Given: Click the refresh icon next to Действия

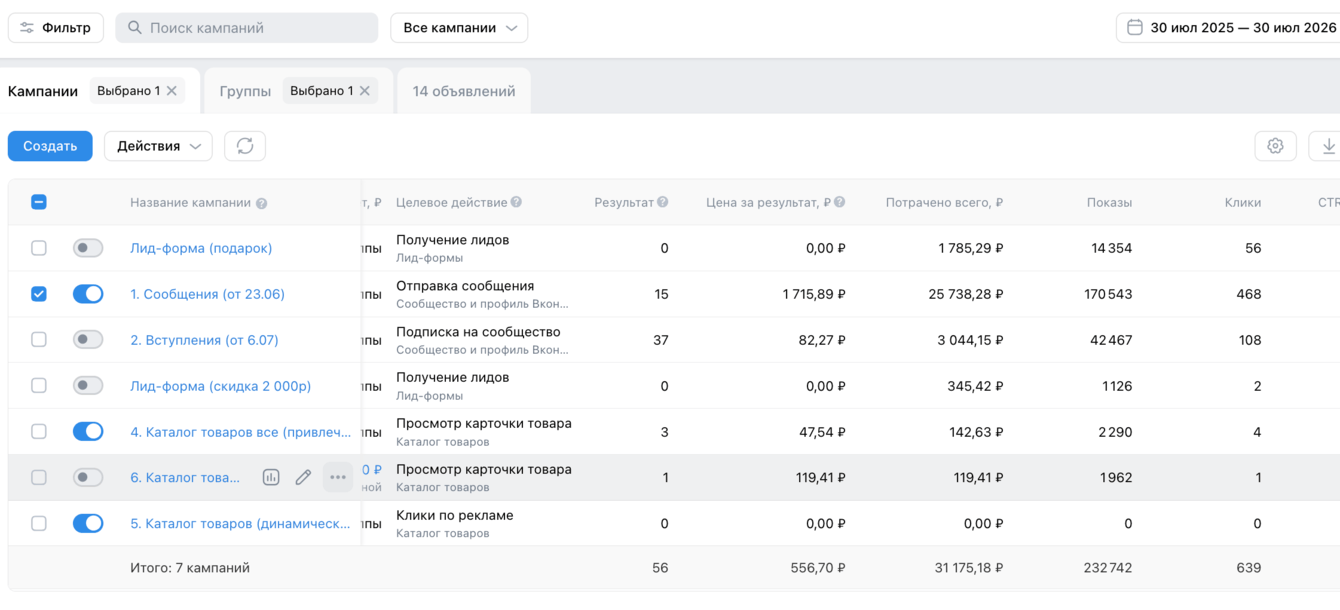Looking at the screenshot, I should [x=245, y=146].
